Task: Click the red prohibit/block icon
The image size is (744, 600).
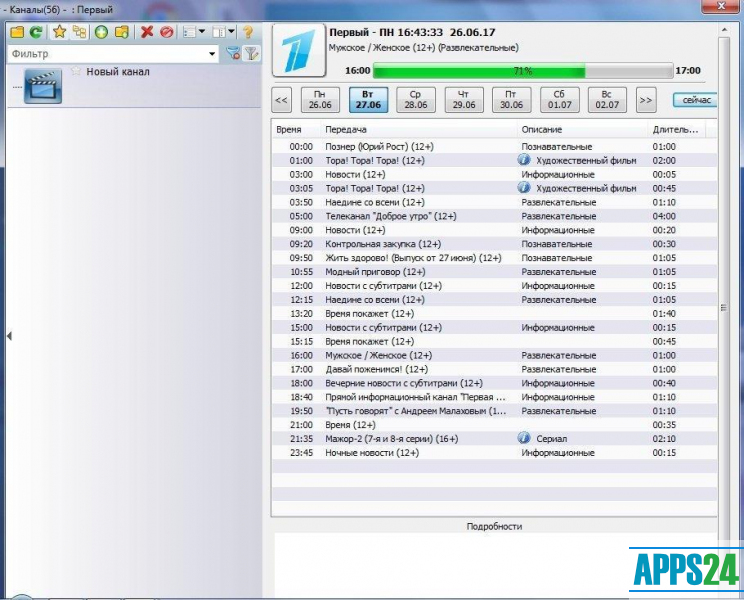Action: point(167,32)
